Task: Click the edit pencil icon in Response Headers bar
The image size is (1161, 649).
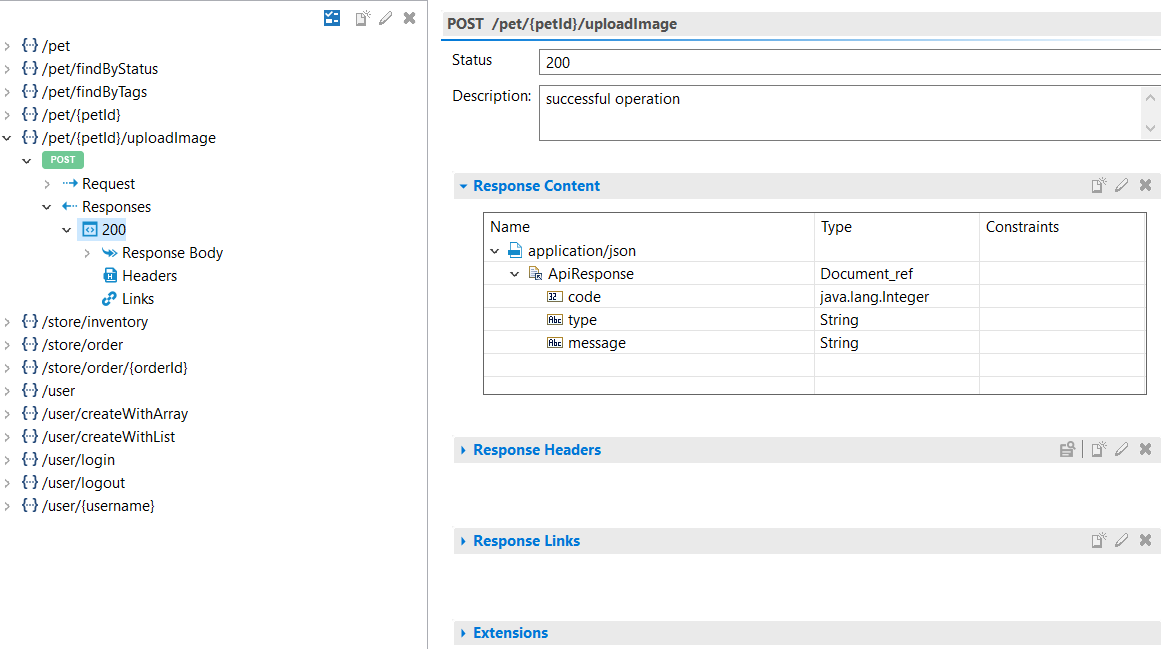Action: [1121, 450]
